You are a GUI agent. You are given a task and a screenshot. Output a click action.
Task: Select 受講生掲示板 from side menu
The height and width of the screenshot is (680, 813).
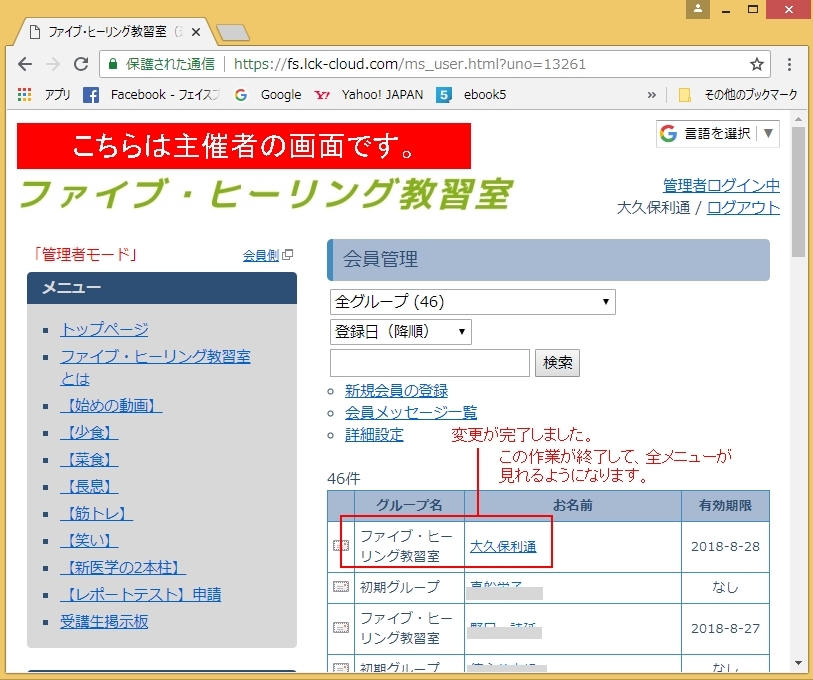pyautogui.click(x=104, y=621)
